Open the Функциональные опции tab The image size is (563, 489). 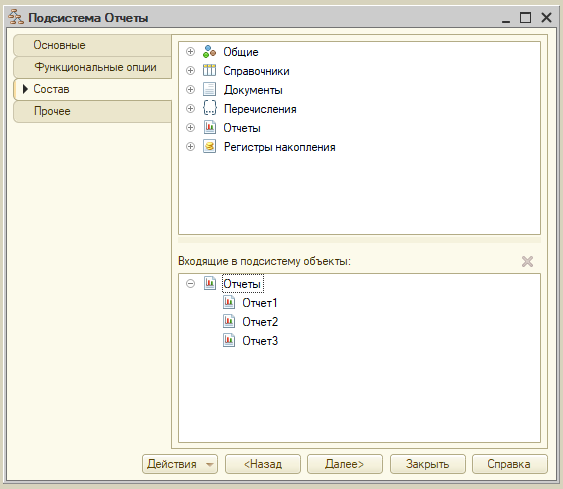[x=92, y=67]
